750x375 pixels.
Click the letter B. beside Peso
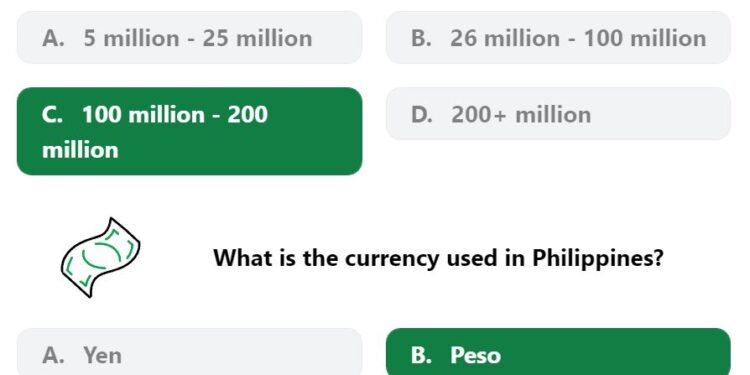421,355
